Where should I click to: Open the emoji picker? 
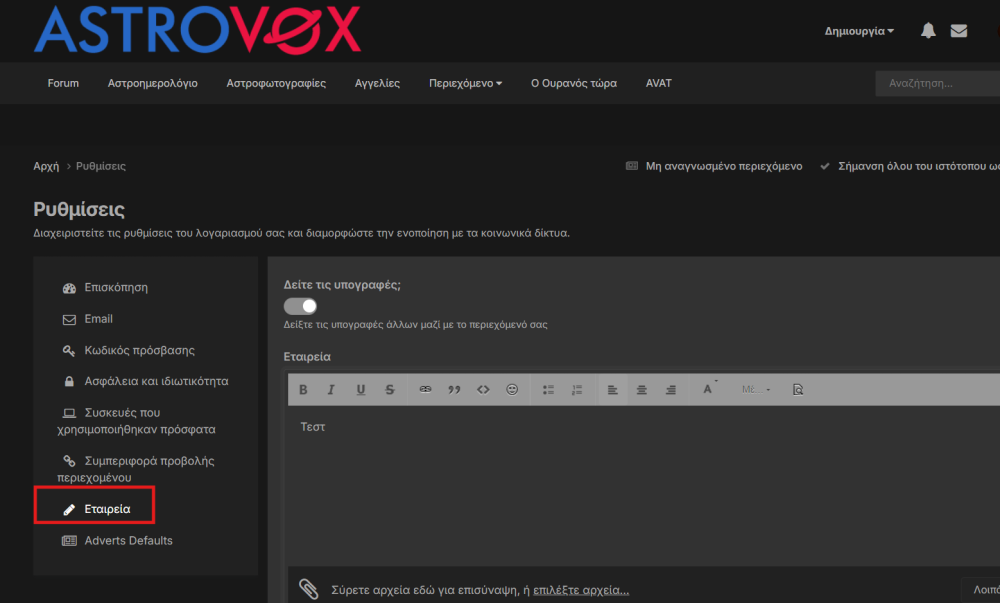512,390
